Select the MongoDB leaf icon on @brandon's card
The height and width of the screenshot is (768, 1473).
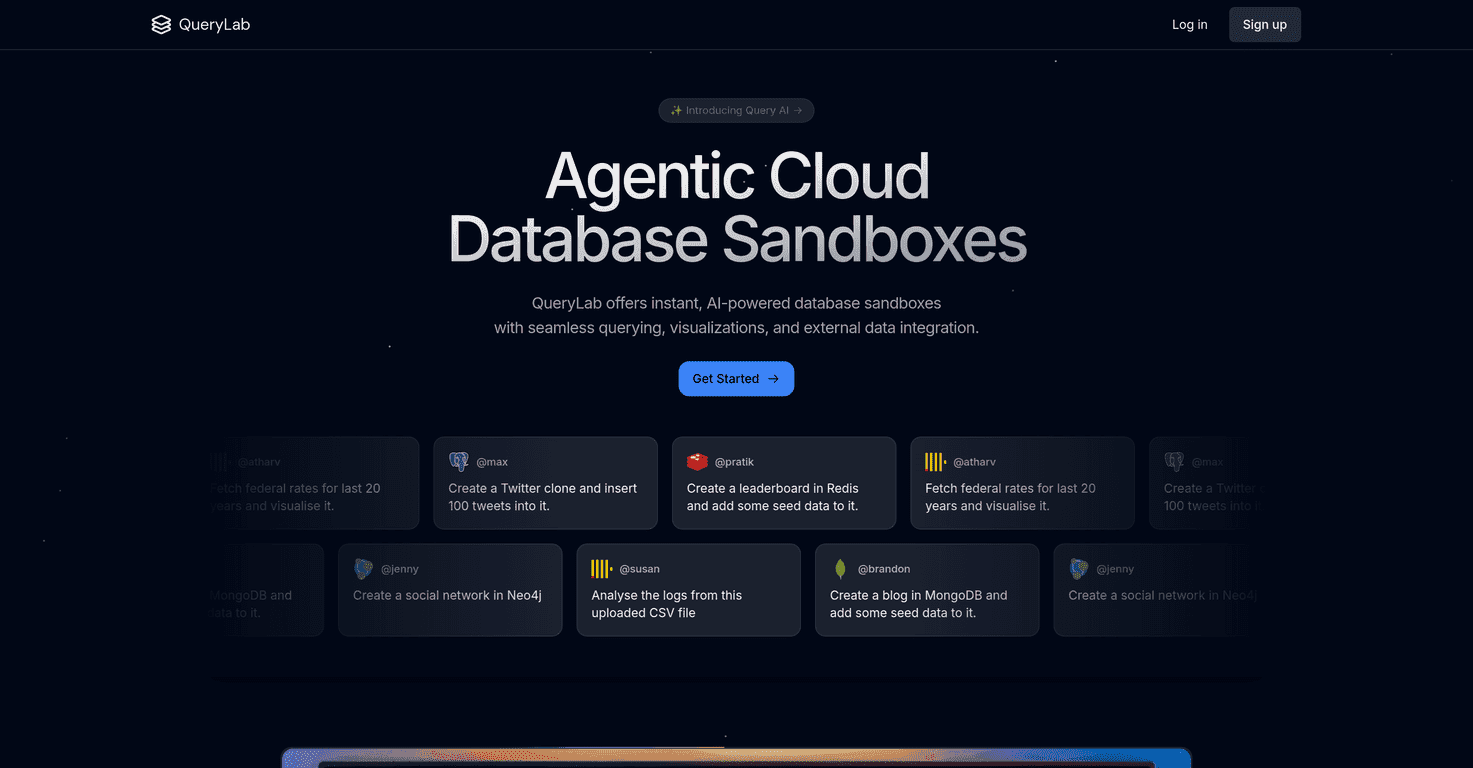pyautogui.click(x=840, y=568)
